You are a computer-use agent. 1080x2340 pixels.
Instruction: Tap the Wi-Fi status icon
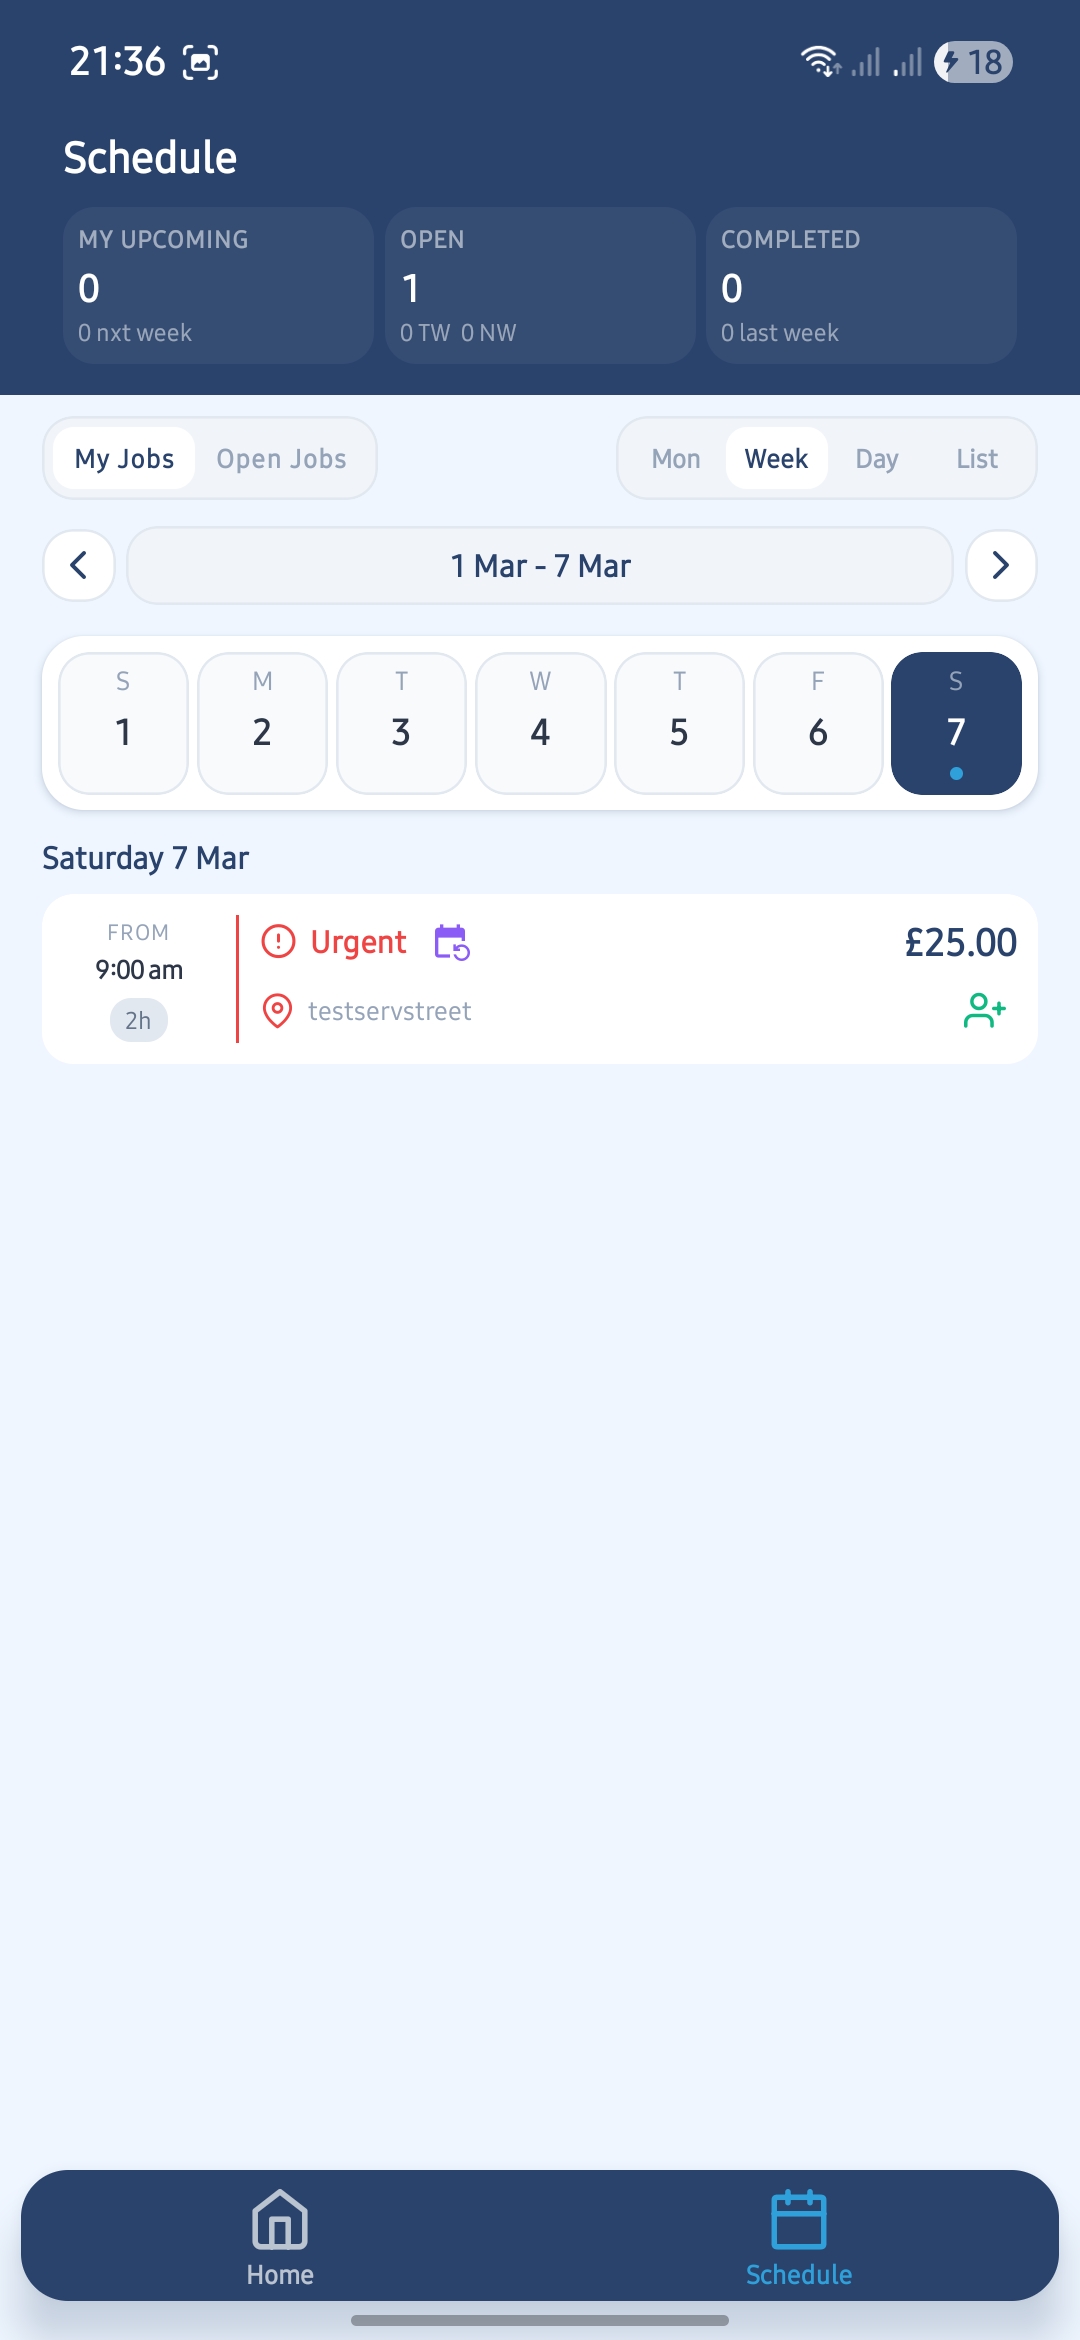820,62
